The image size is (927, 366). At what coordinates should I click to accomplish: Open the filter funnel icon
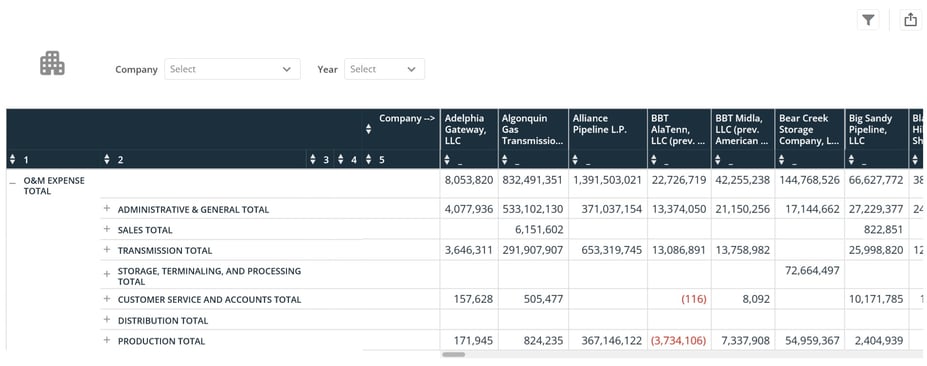click(x=867, y=20)
